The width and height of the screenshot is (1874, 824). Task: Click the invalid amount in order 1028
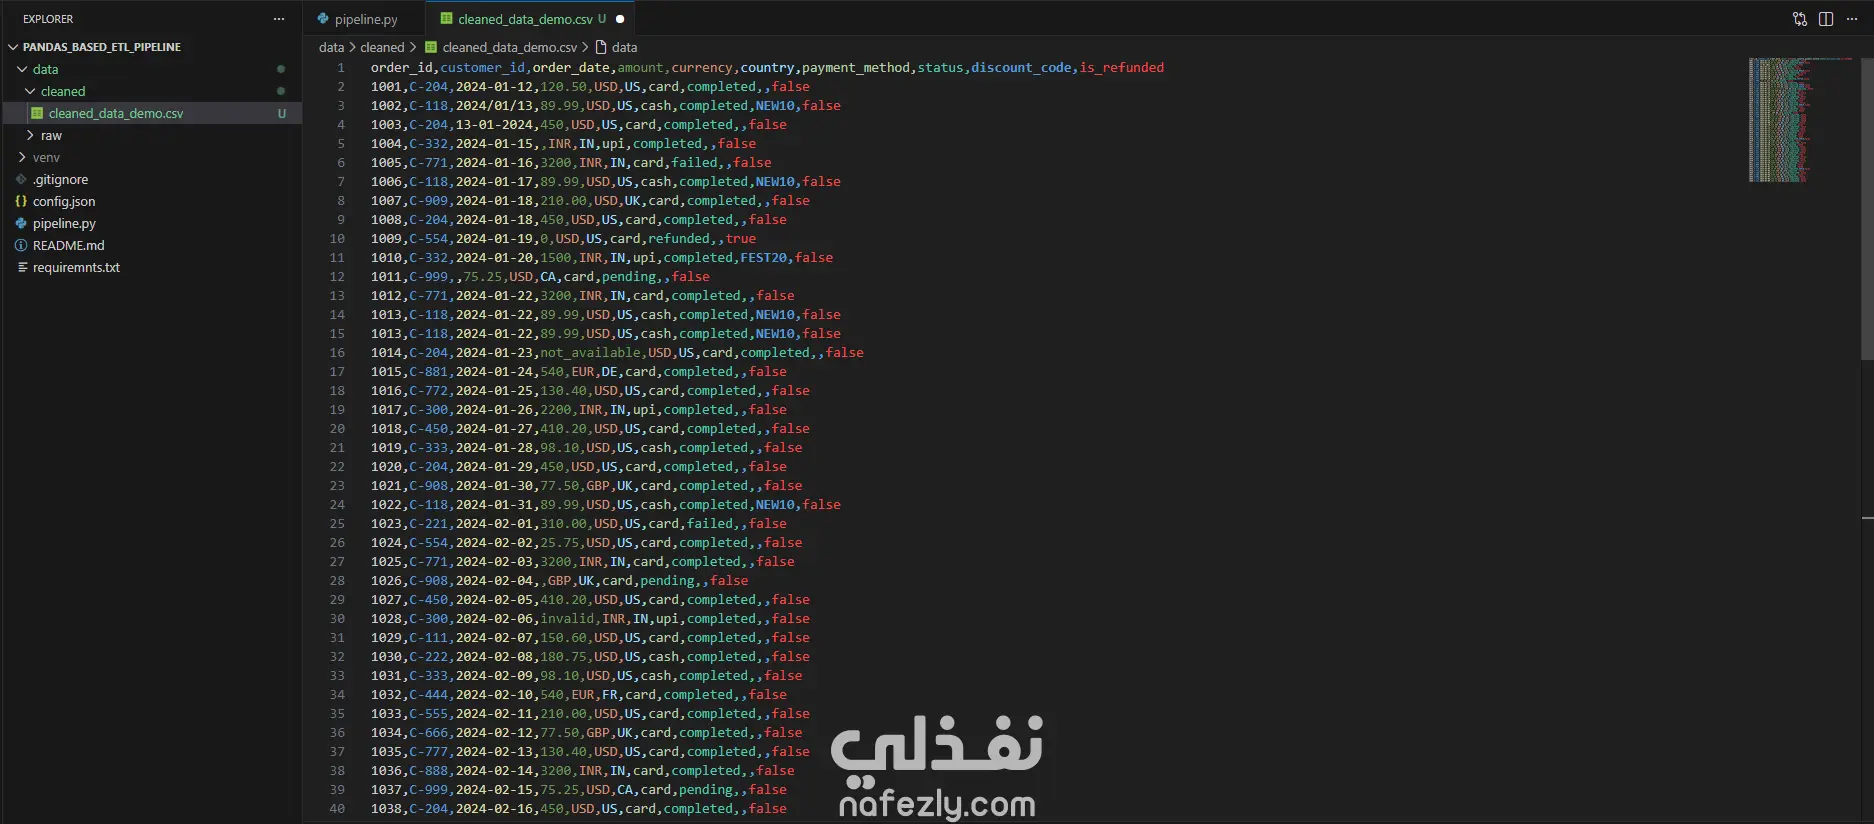coord(567,619)
